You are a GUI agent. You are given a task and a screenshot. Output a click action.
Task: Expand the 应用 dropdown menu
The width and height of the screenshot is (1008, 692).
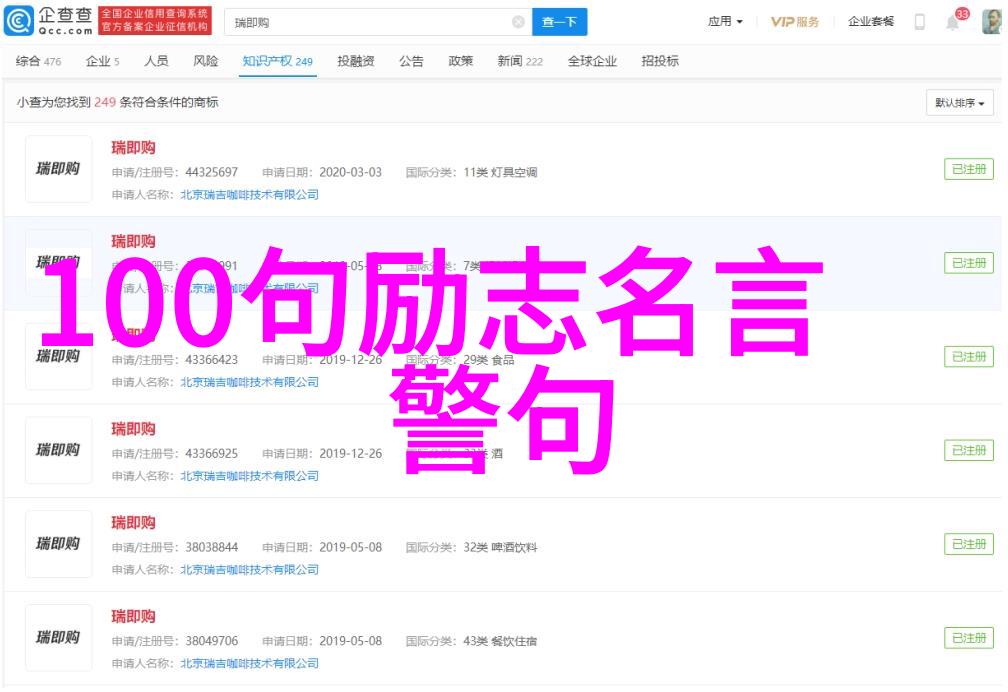725,22
